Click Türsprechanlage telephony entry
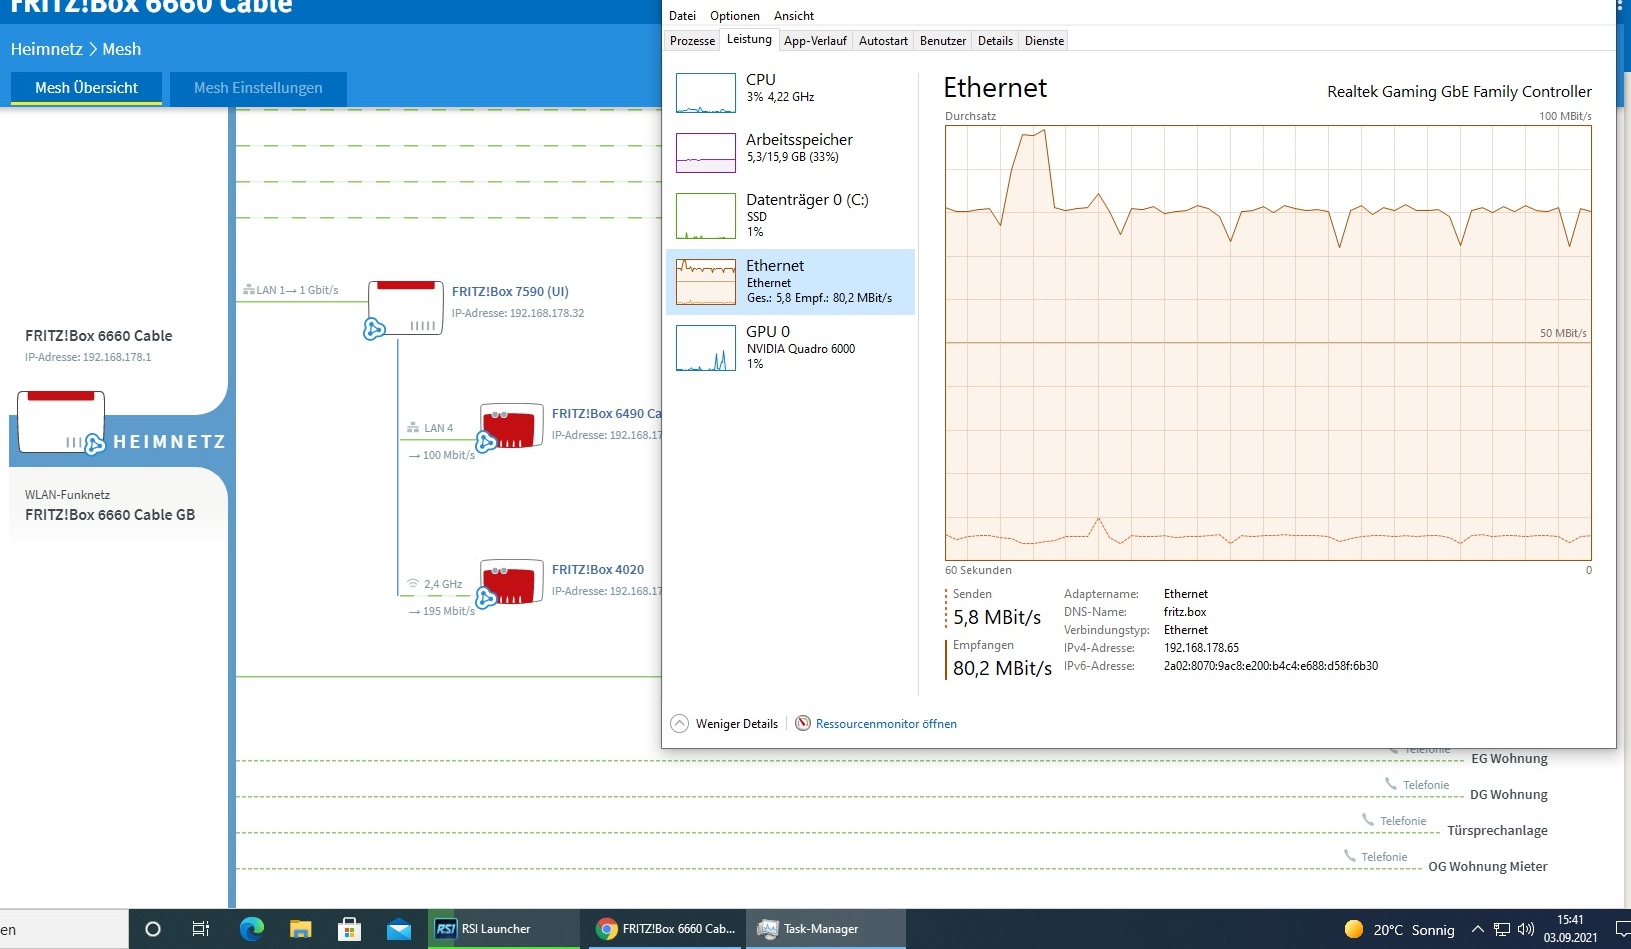The image size is (1631, 949). [x=1497, y=831]
